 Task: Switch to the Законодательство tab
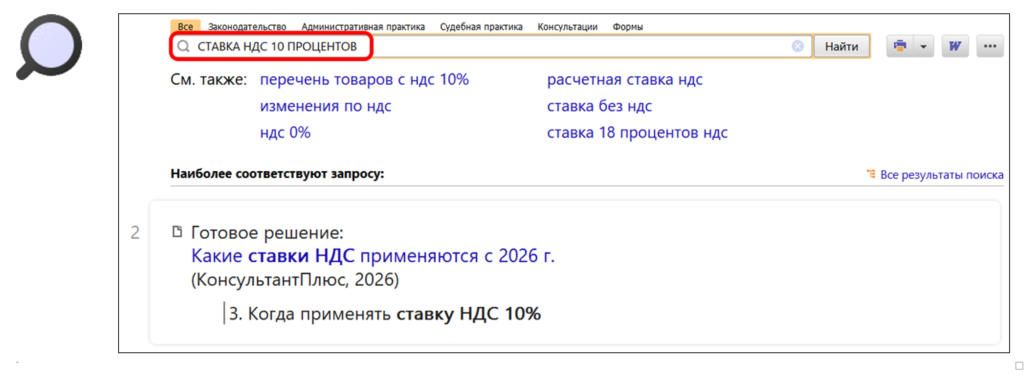pyautogui.click(x=248, y=27)
